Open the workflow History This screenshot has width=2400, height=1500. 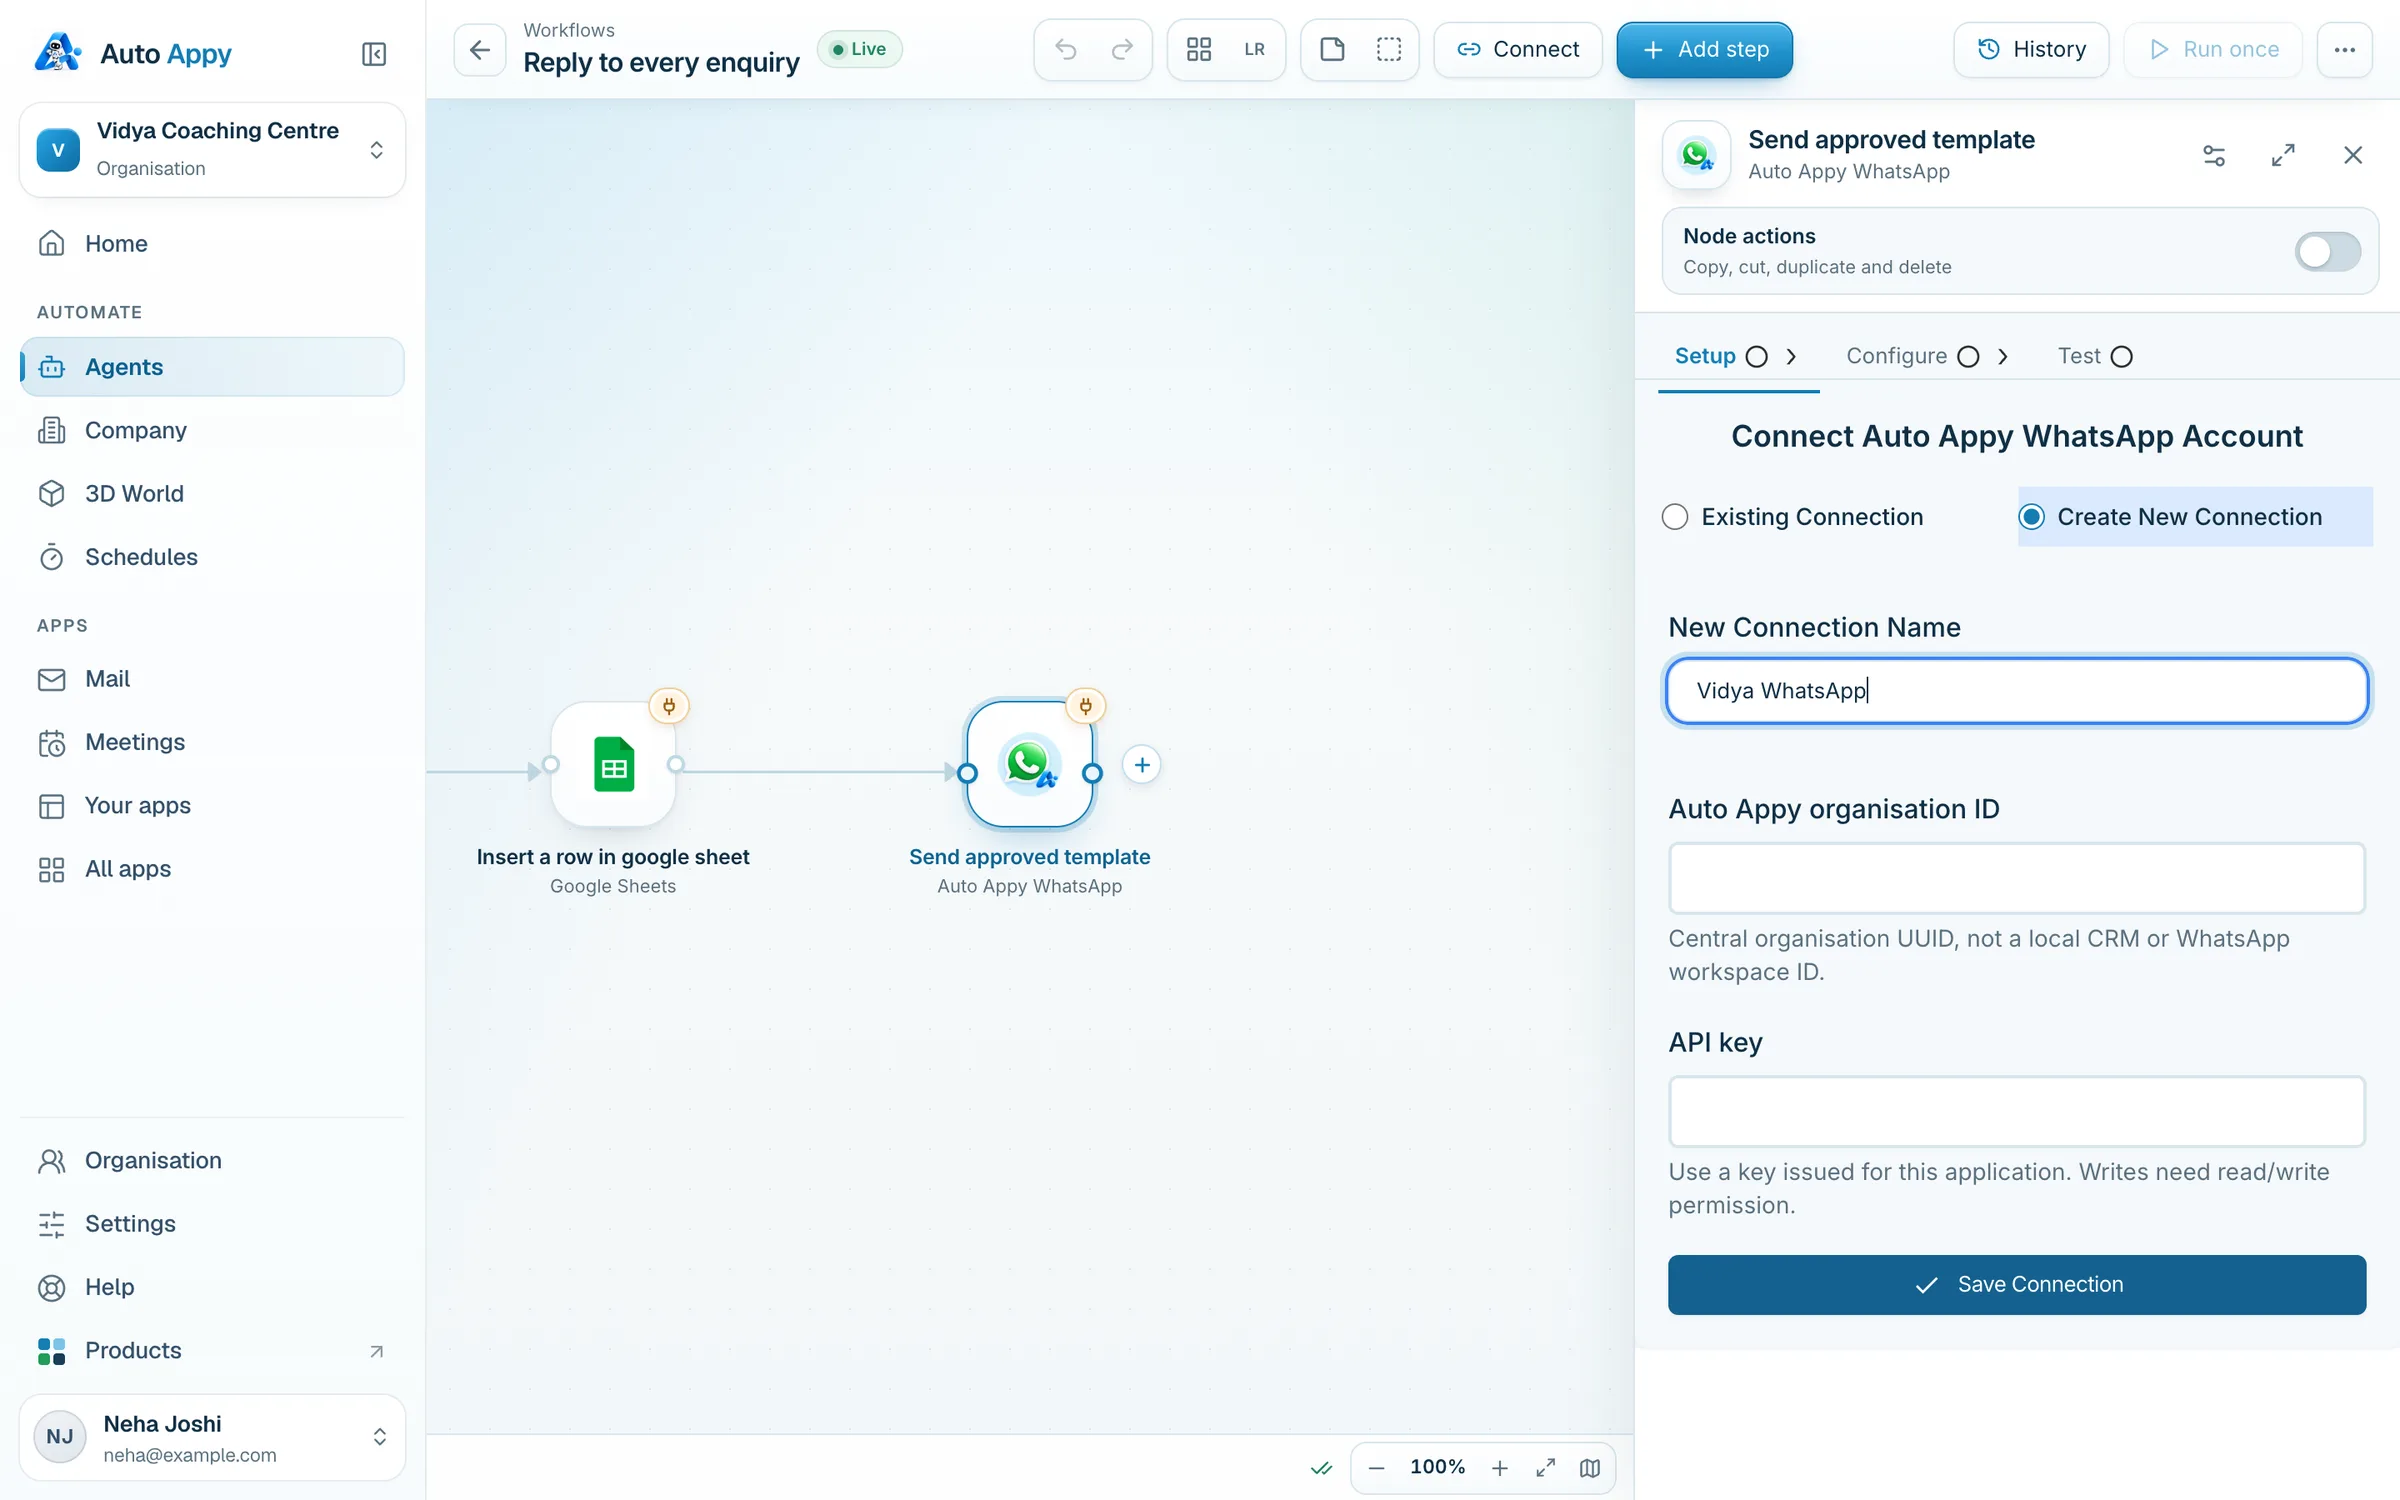tap(2031, 49)
